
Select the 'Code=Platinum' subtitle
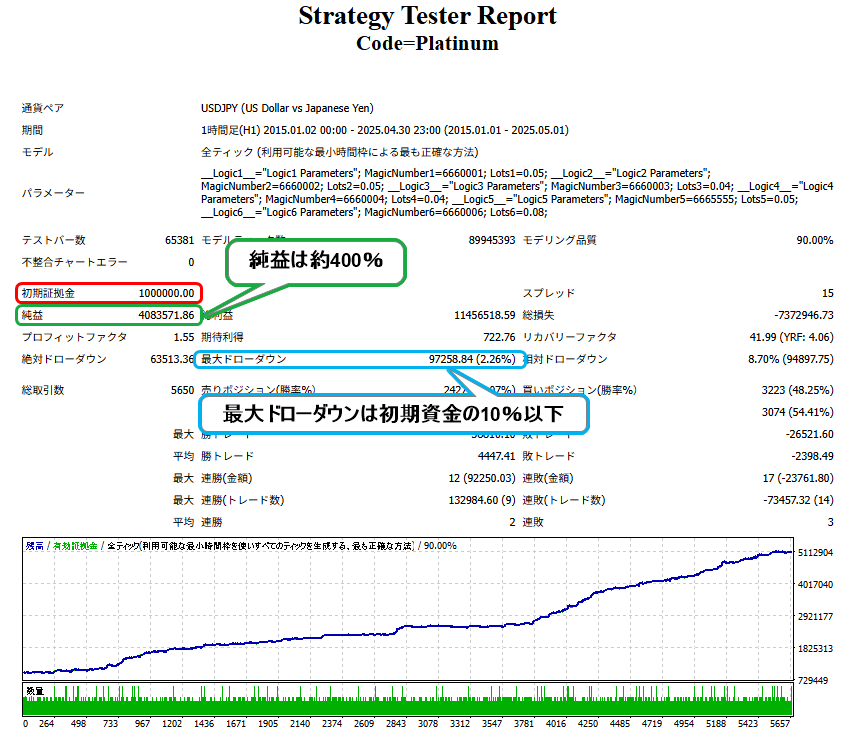[x=427, y=43]
